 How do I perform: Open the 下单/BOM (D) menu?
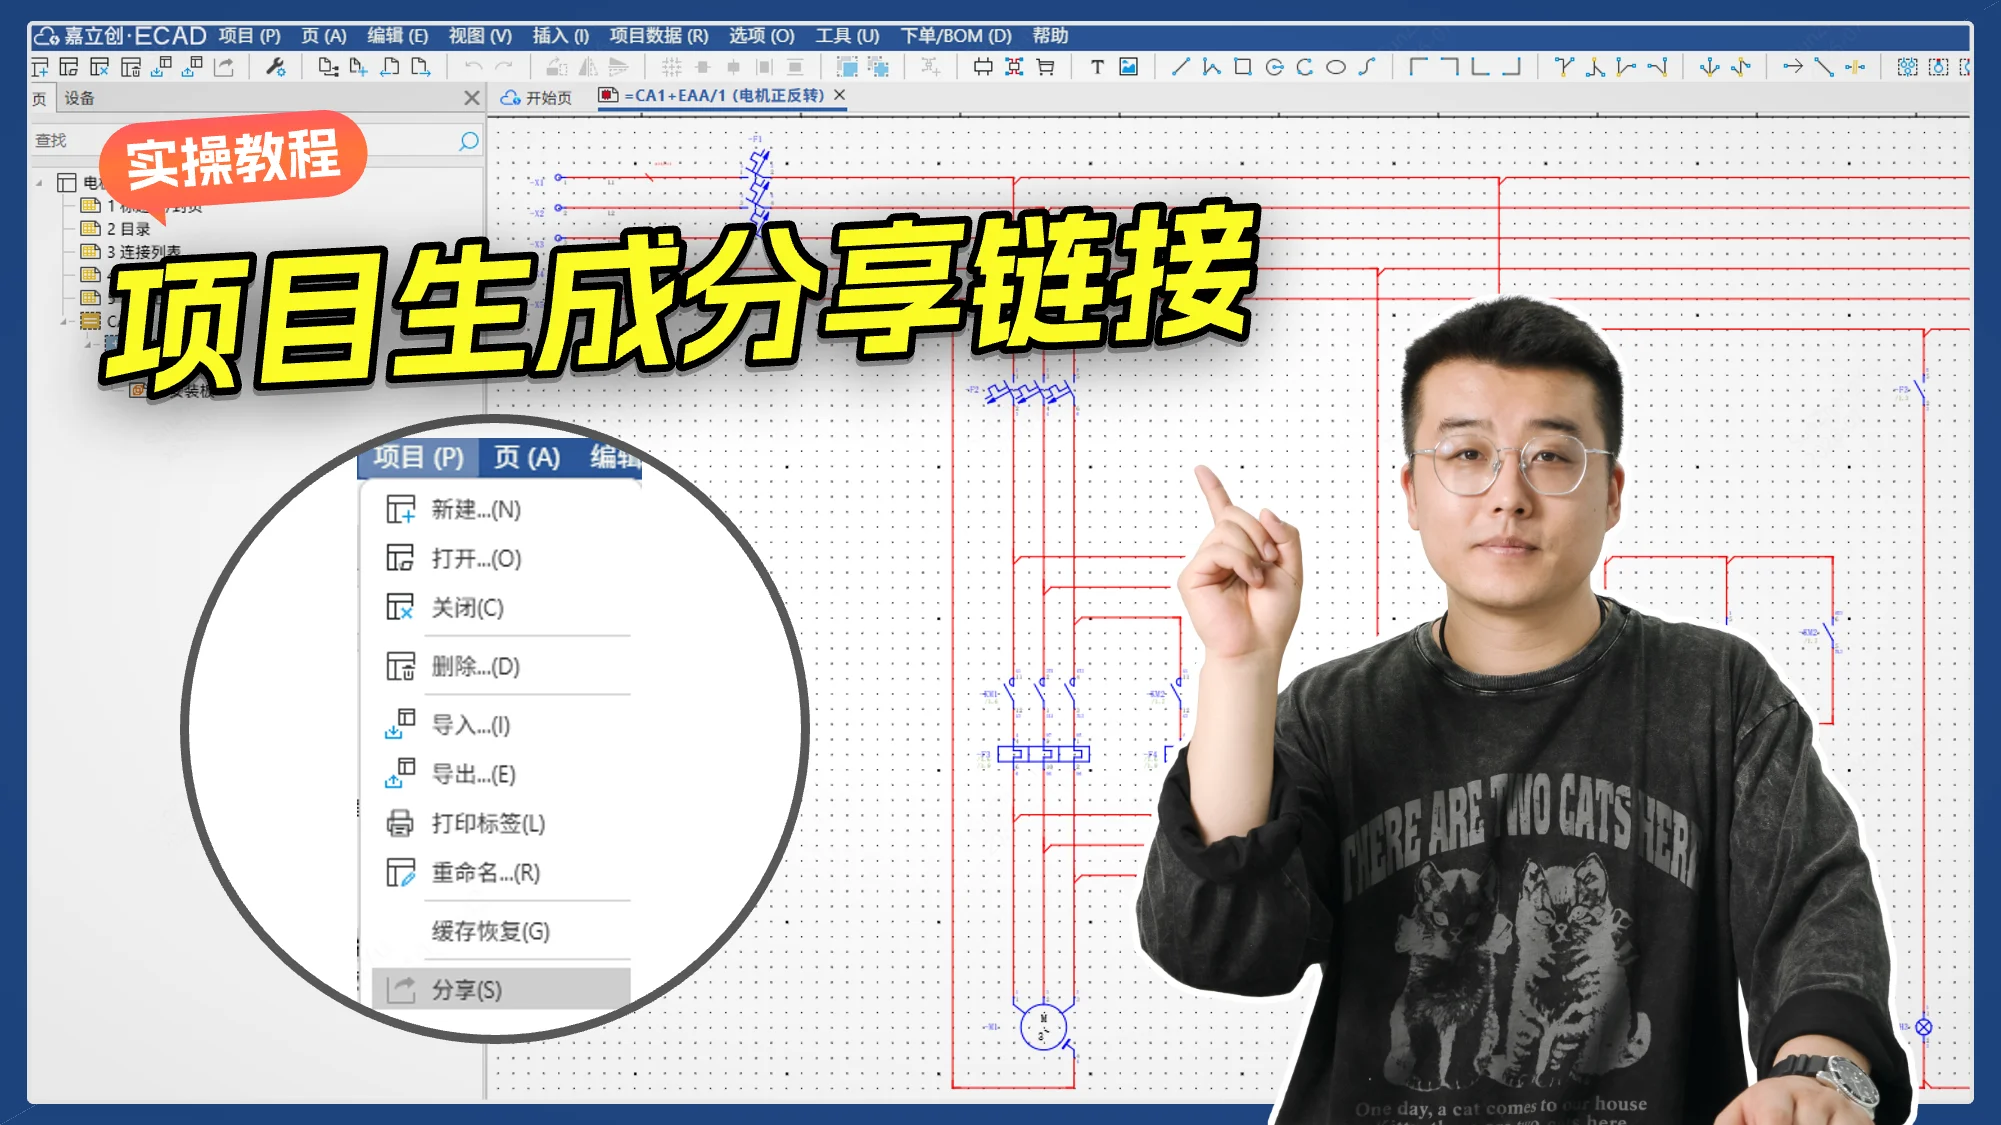click(956, 36)
